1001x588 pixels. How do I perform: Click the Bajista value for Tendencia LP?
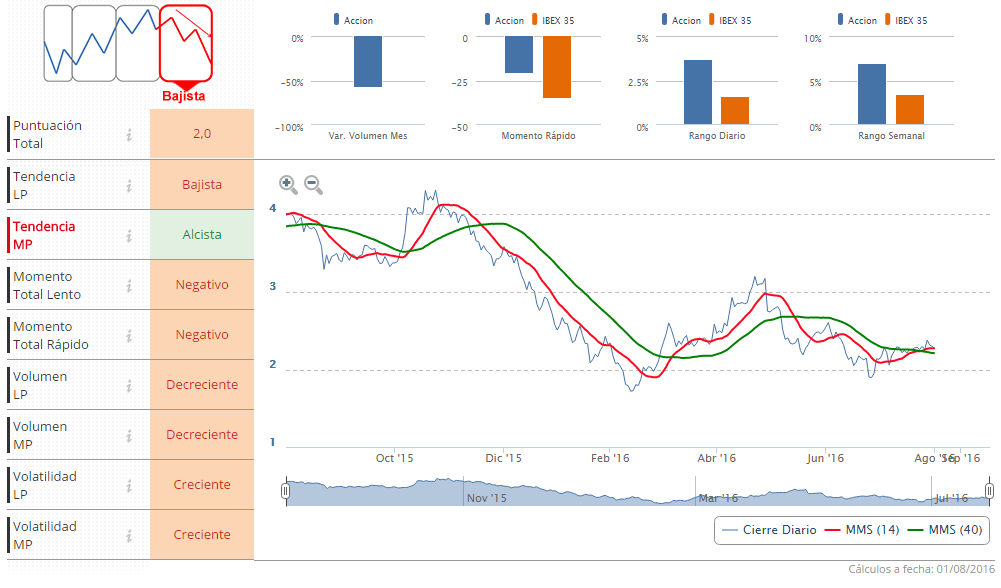click(202, 185)
